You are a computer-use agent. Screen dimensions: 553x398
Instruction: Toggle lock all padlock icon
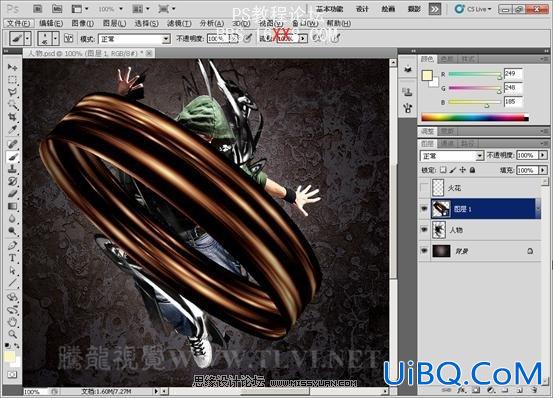pyautogui.click(x=472, y=170)
